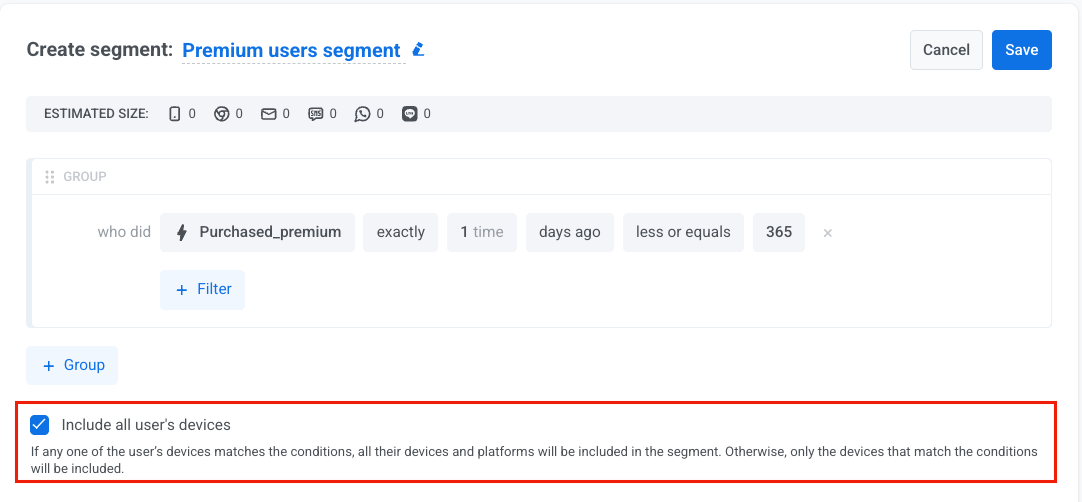Click the SMS size icon
This screenshot has height=502, width=1082.
pos(316,114)
